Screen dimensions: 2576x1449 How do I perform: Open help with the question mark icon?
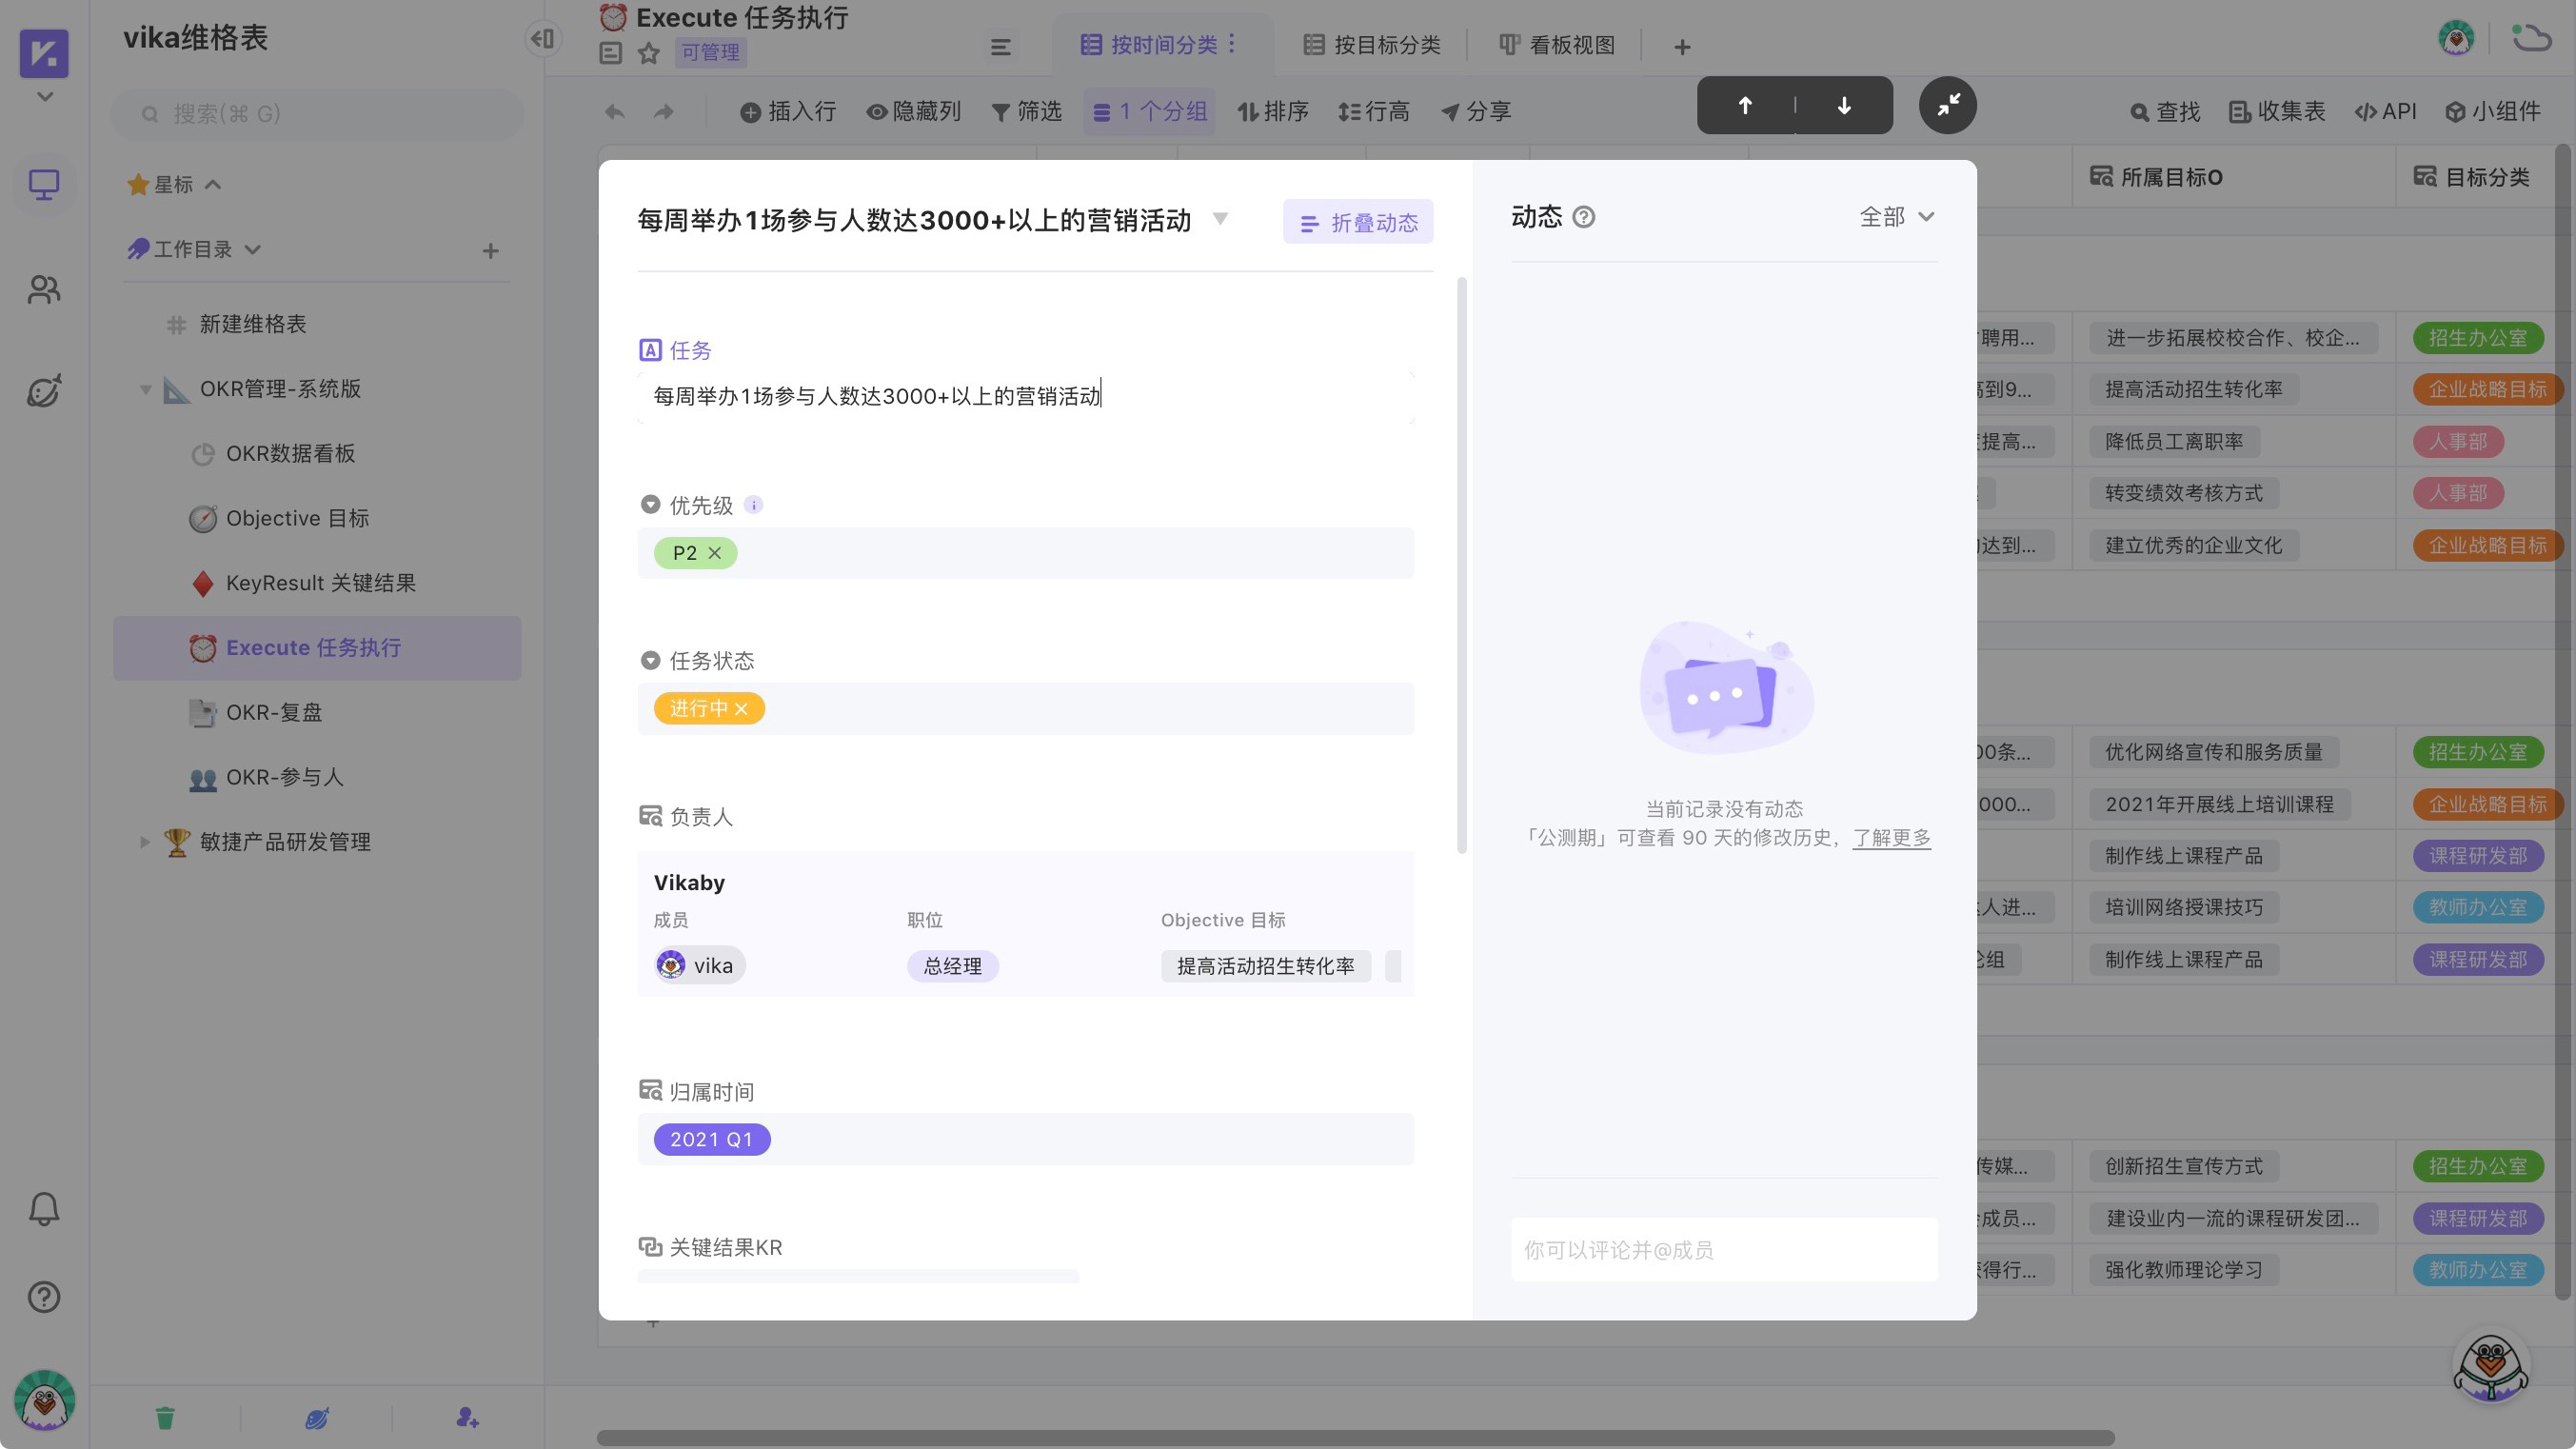click(x=44, y=1297)
